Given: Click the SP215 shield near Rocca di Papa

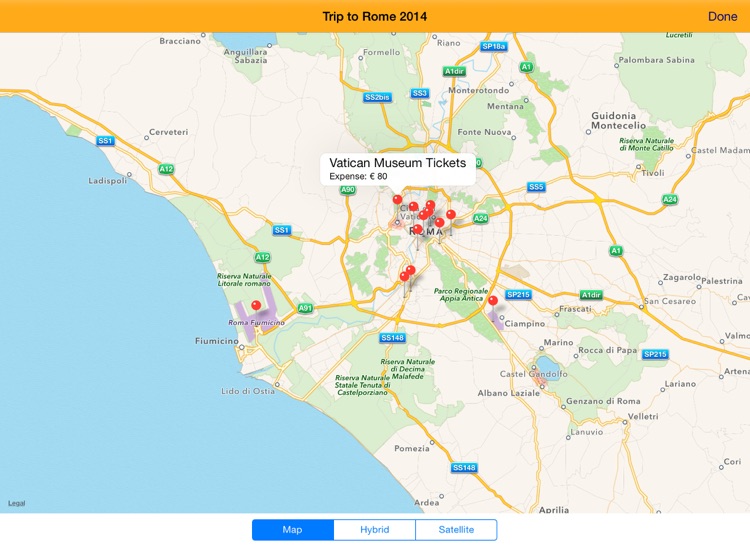Looking at the screenshot, I should pyautogui.click(x=655, y=354).
